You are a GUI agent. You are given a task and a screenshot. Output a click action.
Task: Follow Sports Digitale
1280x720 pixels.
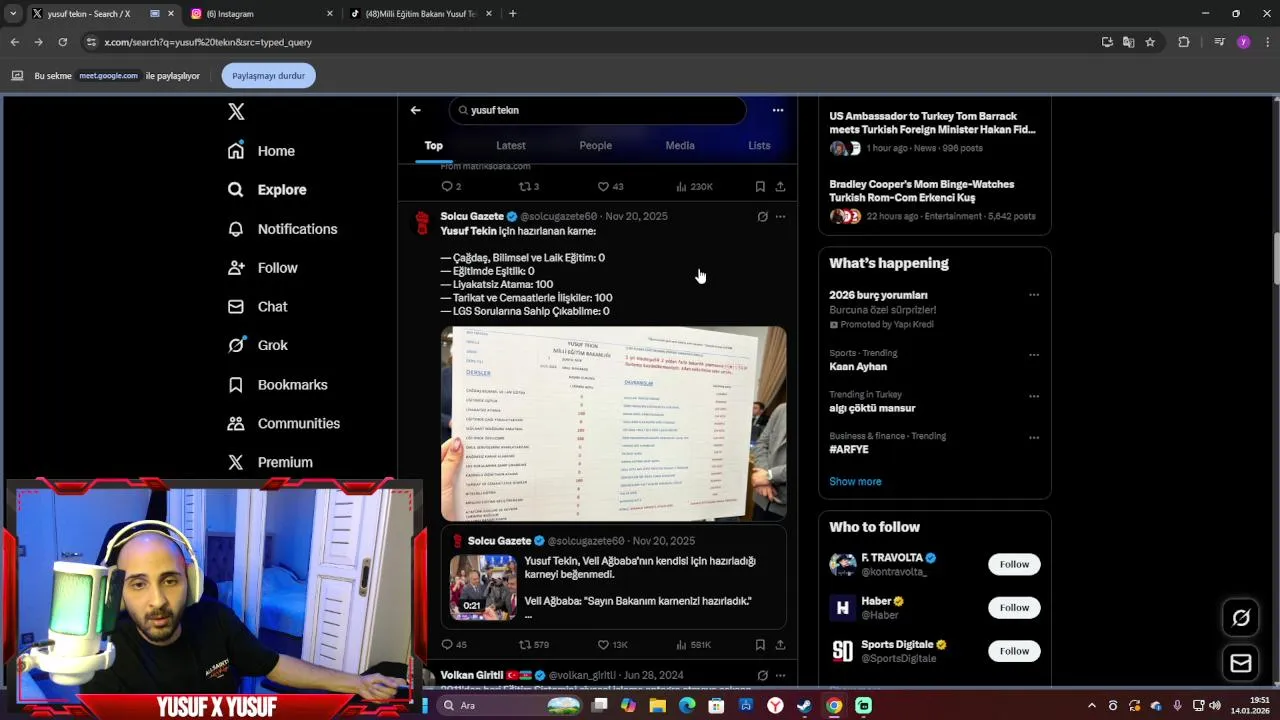1014,651
